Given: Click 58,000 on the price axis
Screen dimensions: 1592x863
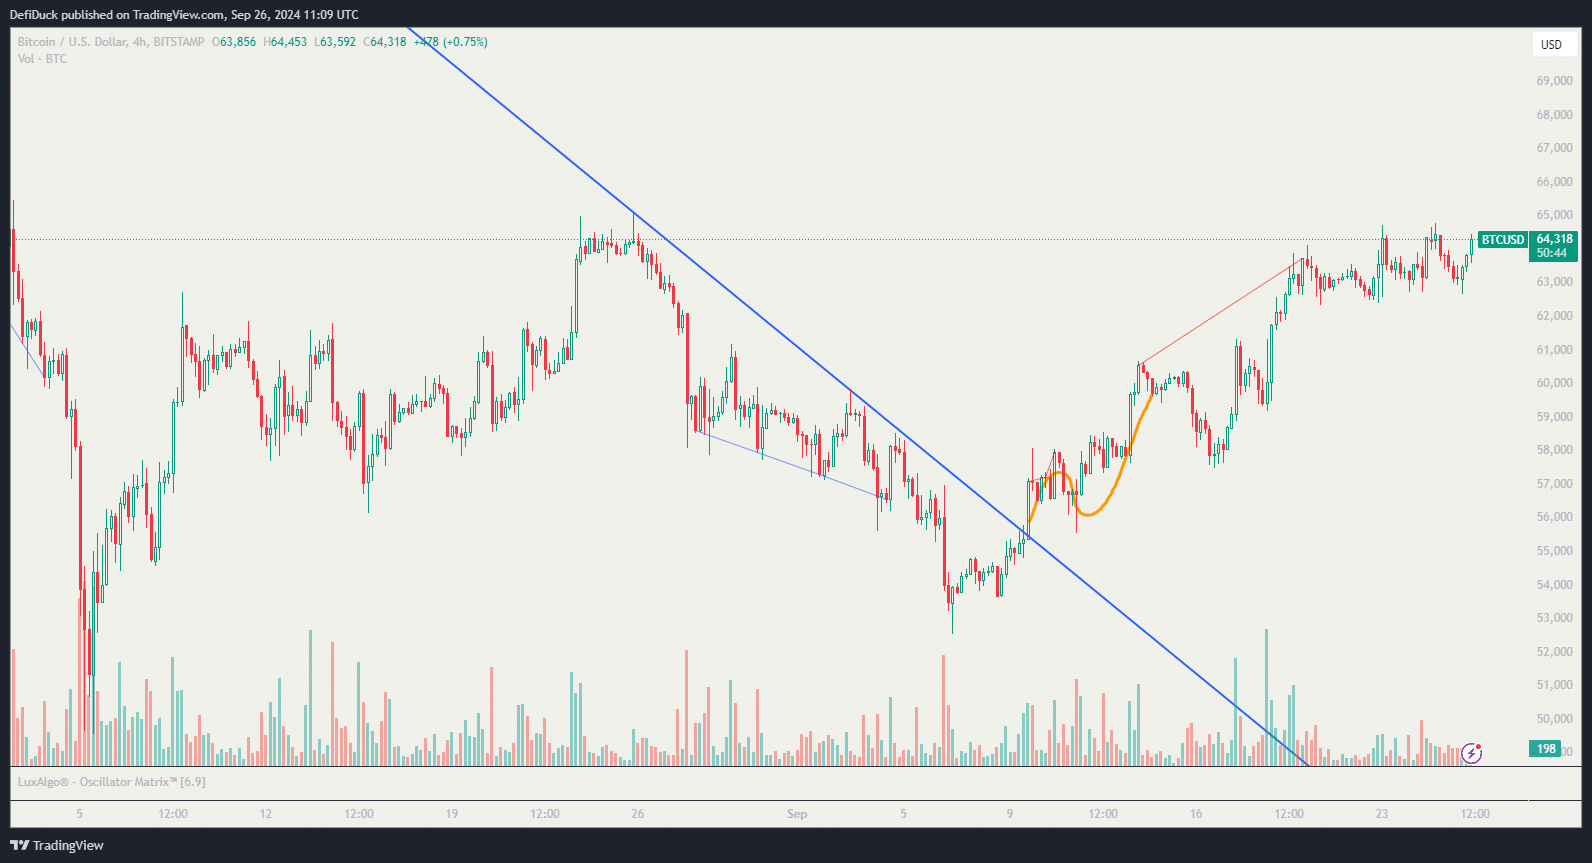Looking at the screenshot, I should point(1554,450).
